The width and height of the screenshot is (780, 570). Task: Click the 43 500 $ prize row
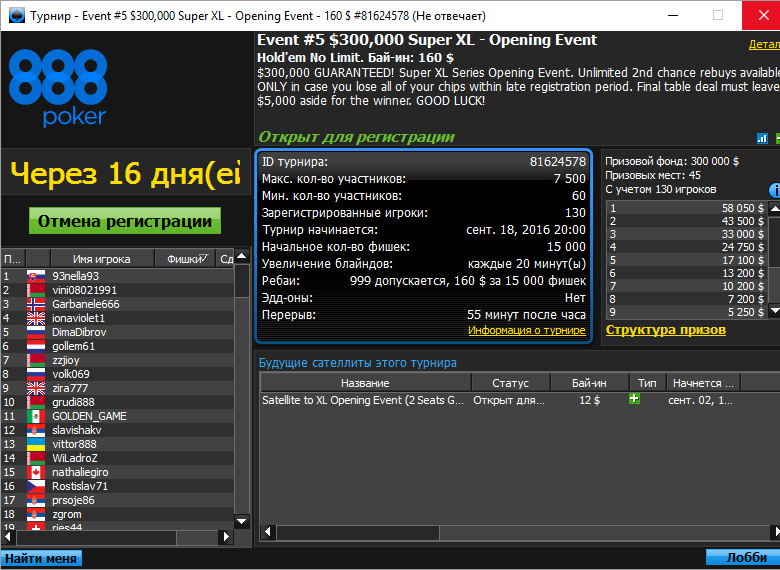pyautogui.click(x=686, y=221)
